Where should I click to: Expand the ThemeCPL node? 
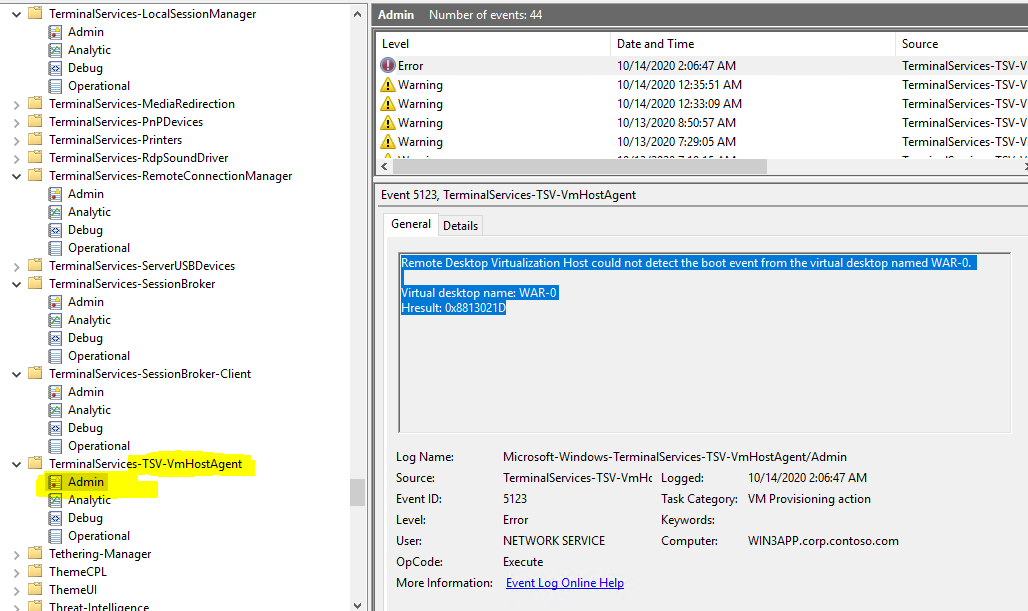pos(16,572)
